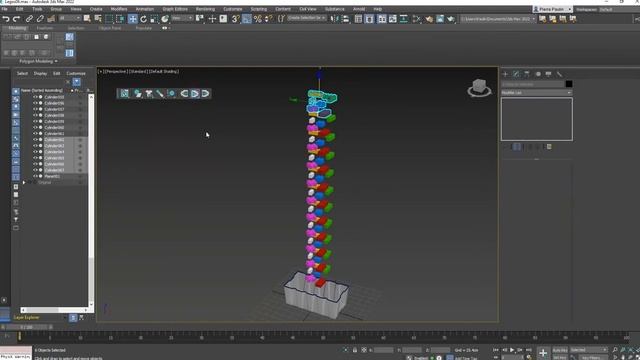Viewport: 640px width, 360px height.
Task: Click the ViewCube in the viewport
Action: click(x=479, y=87)
